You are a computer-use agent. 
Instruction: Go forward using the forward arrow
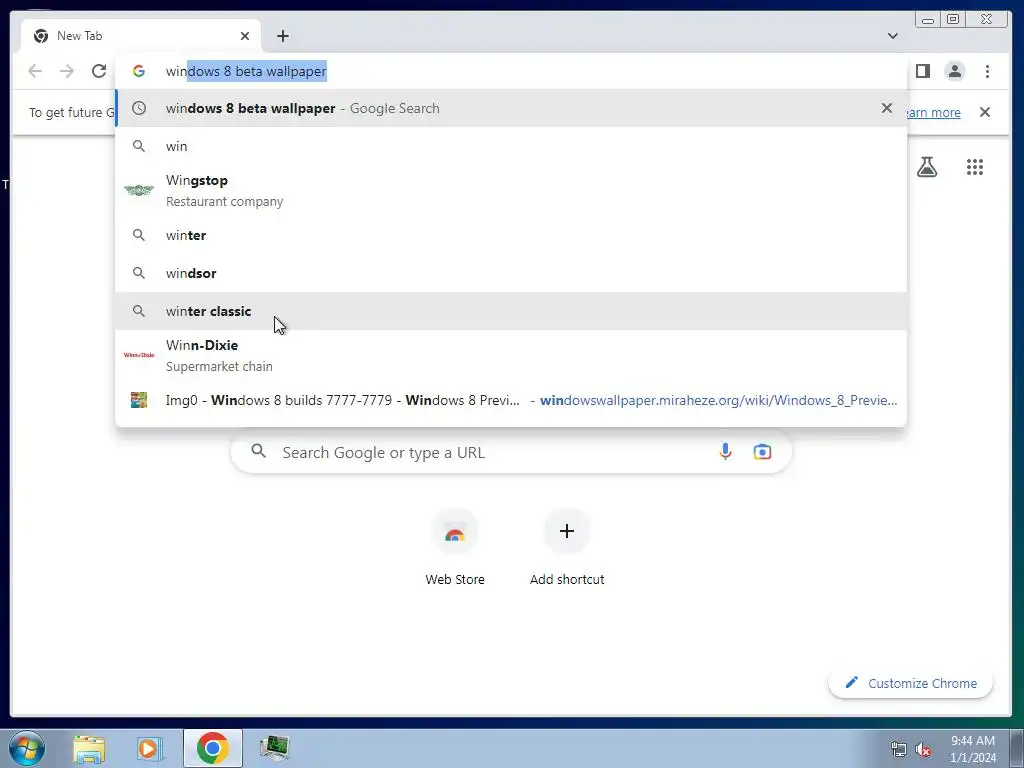(67, 71)
